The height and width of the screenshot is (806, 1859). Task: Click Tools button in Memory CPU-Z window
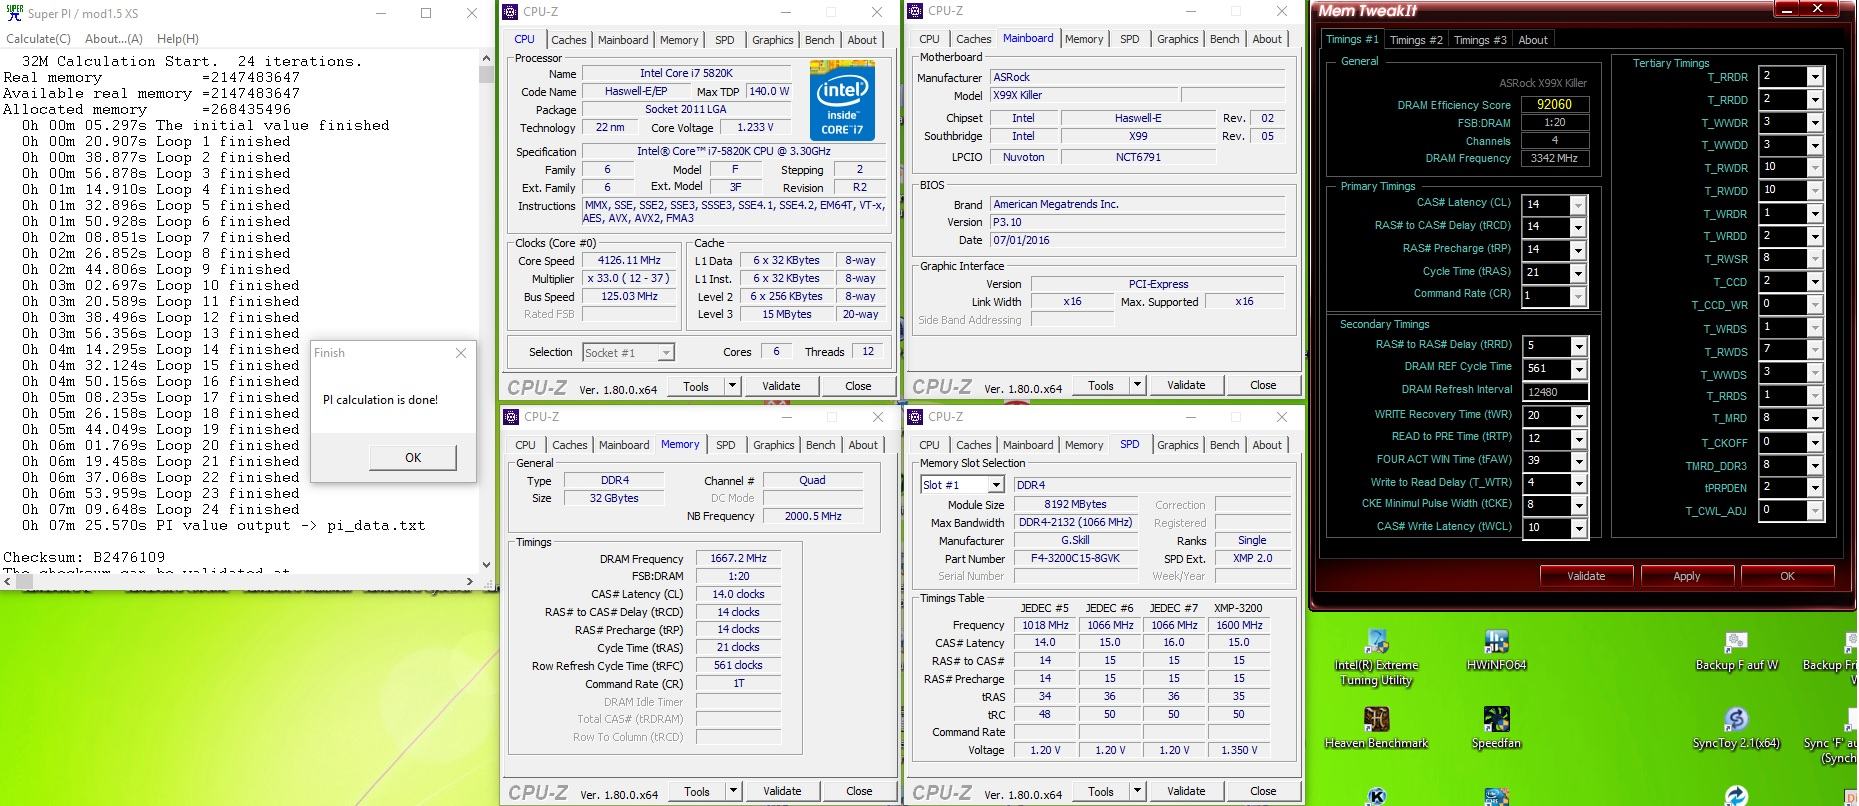coord(697,791)
